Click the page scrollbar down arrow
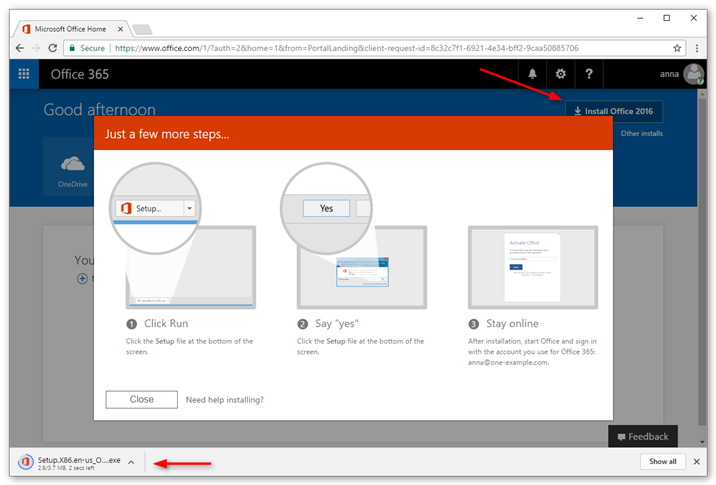This screenshot has width=716, height=485. point(702,442)
